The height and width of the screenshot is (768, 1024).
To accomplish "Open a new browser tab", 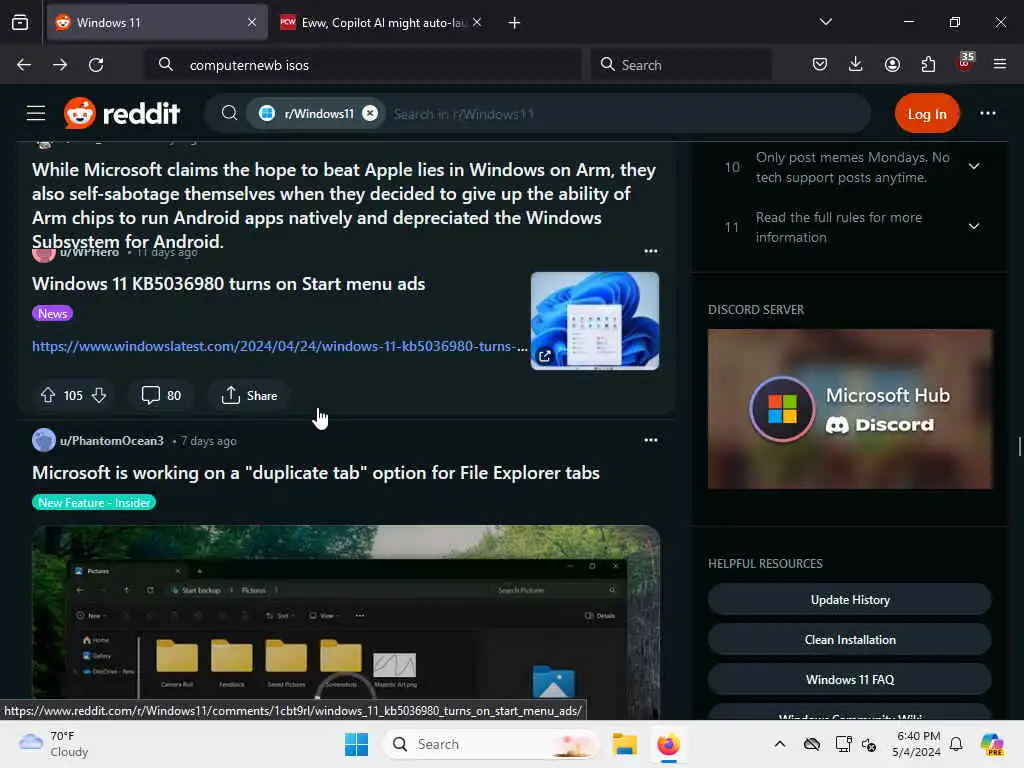I will [x=514, y=22].
